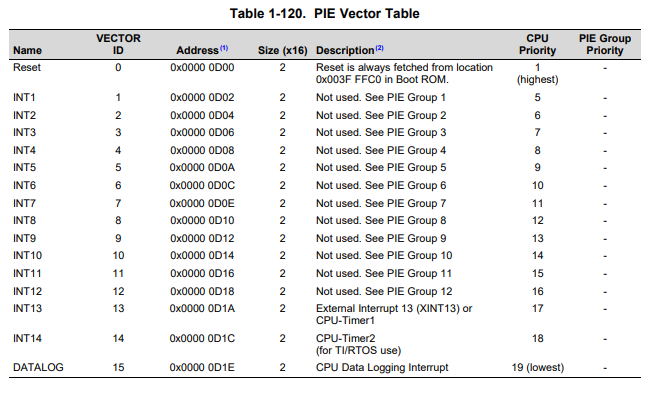
Task: Select address 0x0000 0D0A for INT5
Action: tap(202, 167)
